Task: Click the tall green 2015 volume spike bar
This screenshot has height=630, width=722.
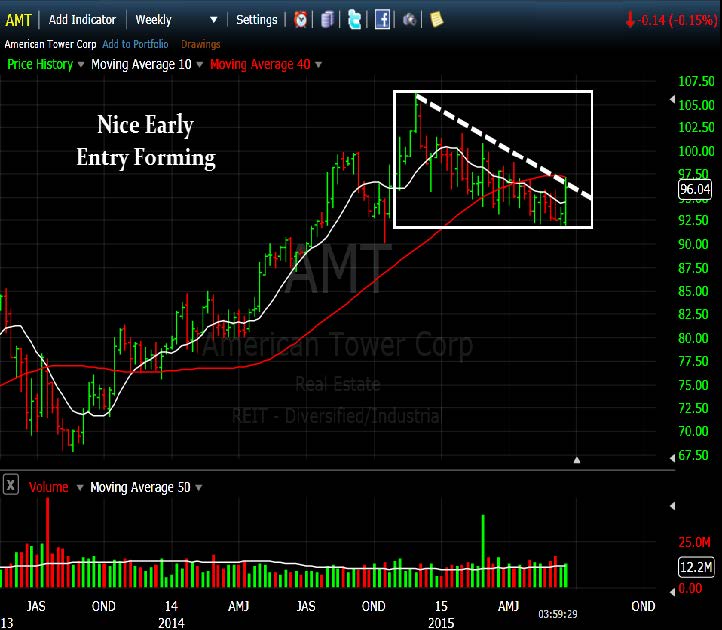Action: click(x=483, y=551)
